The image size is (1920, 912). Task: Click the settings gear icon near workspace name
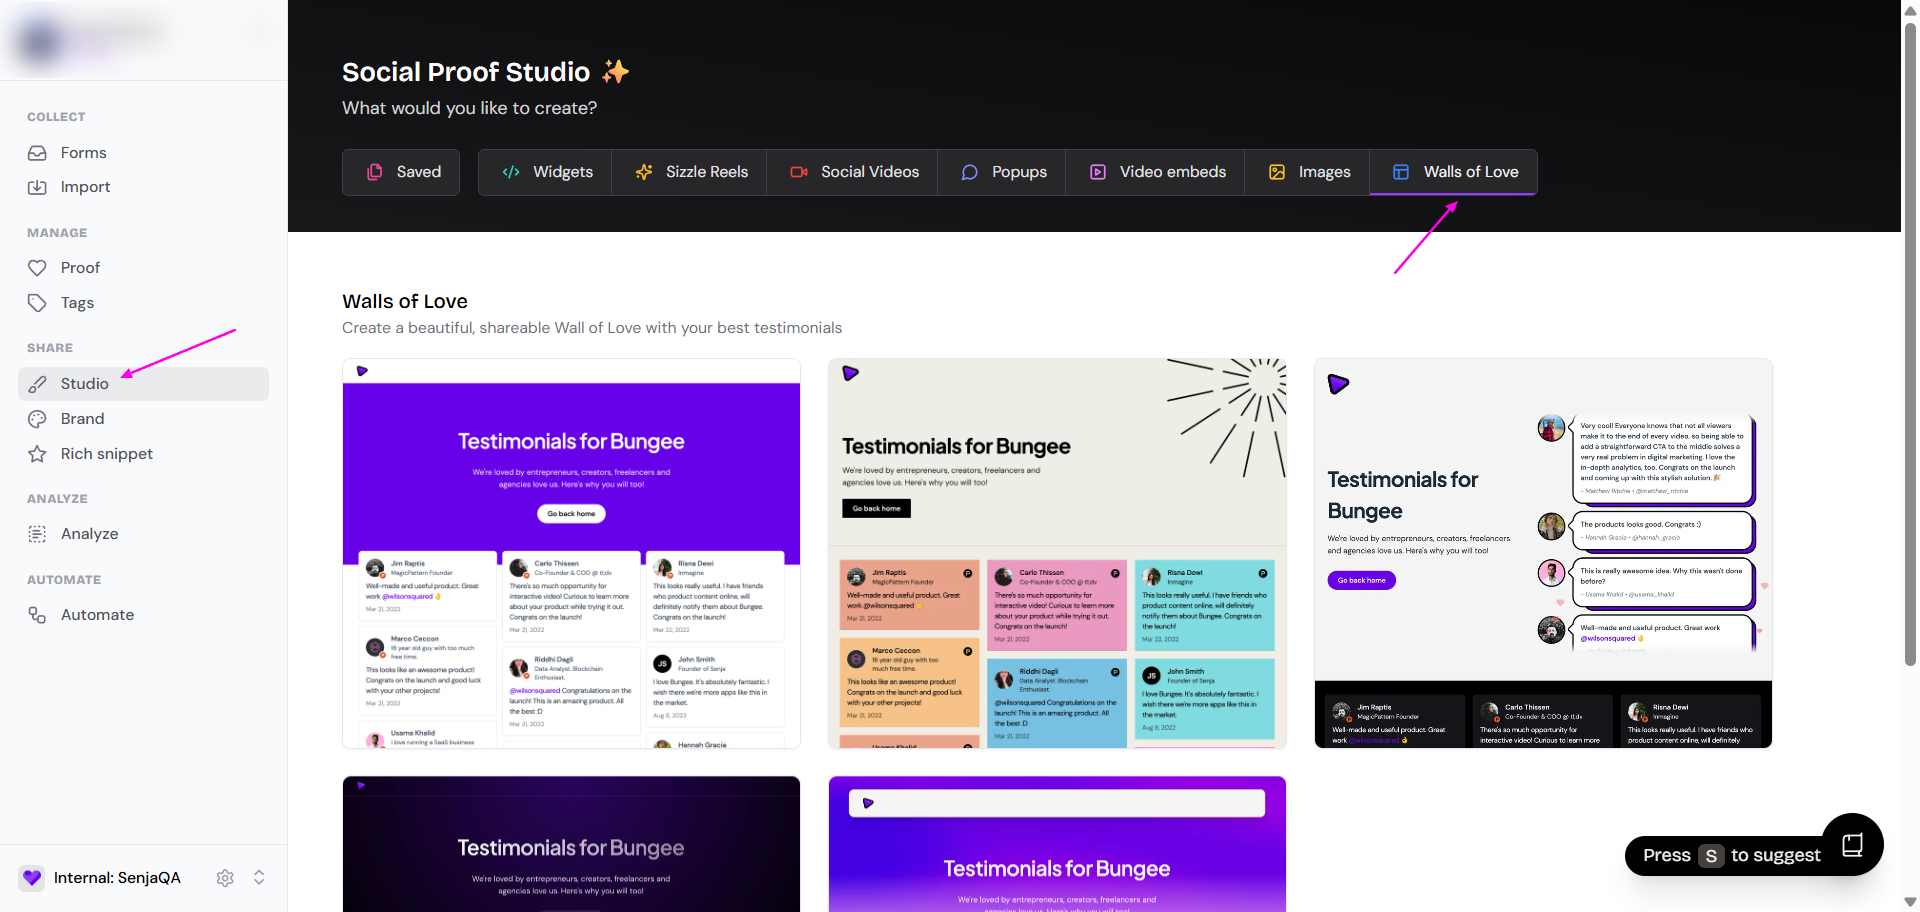tap(225, 878)
